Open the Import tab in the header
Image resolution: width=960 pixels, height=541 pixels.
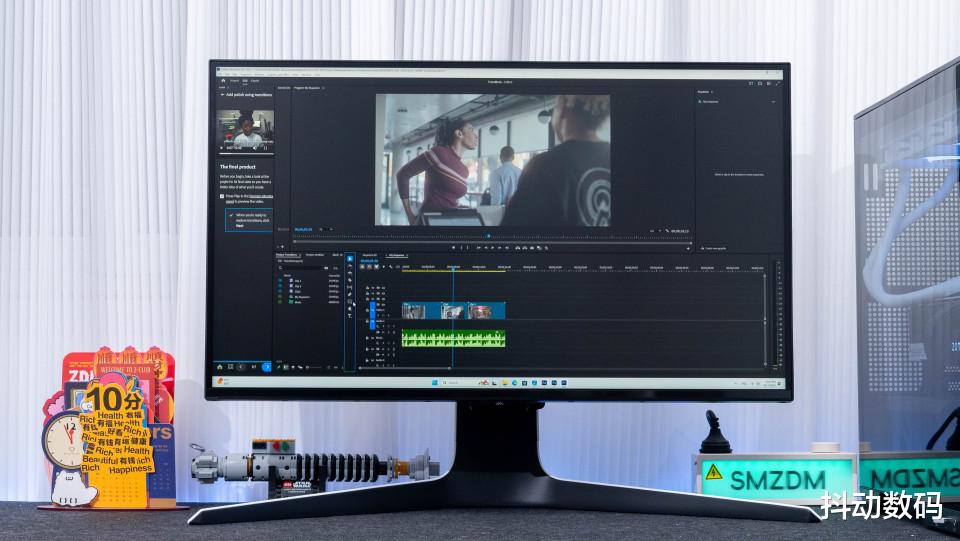234,81
